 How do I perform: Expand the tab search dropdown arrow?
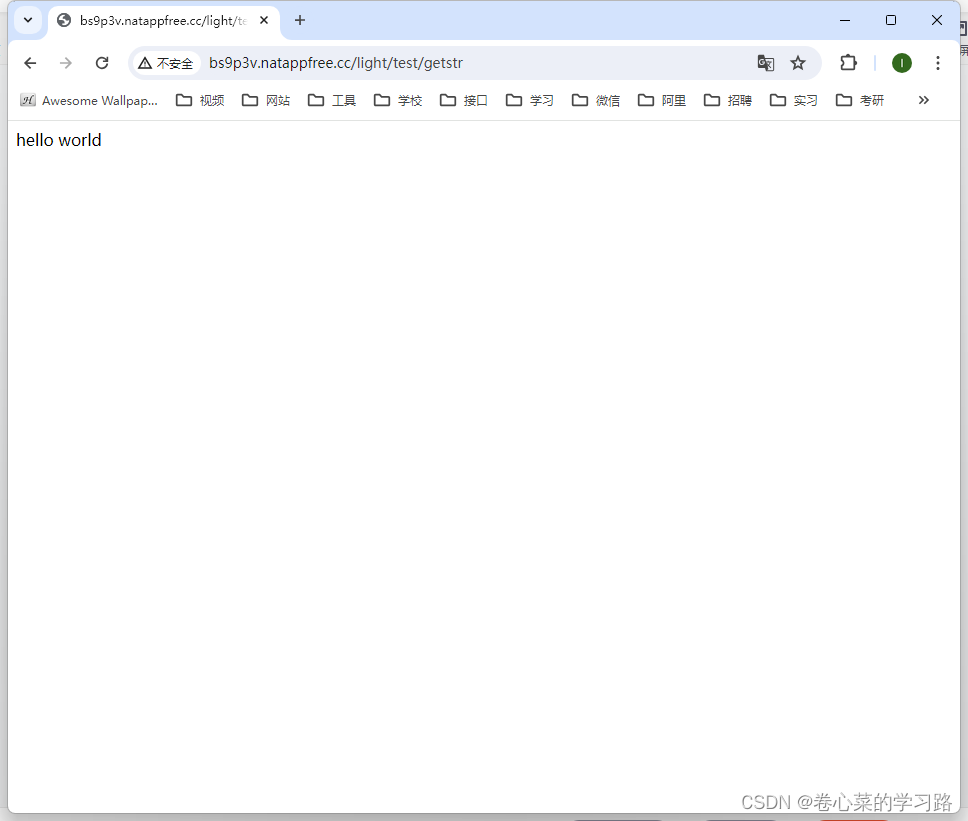coord(28,20)
